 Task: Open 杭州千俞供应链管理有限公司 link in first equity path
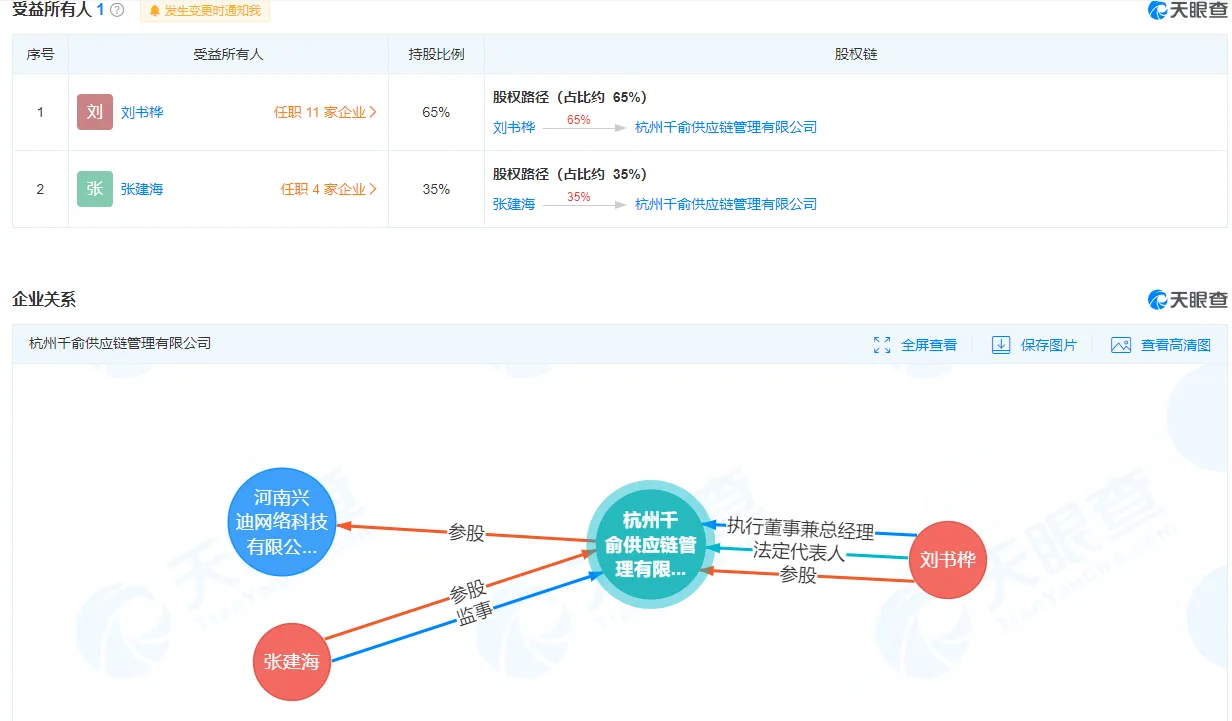coord(726,127)
